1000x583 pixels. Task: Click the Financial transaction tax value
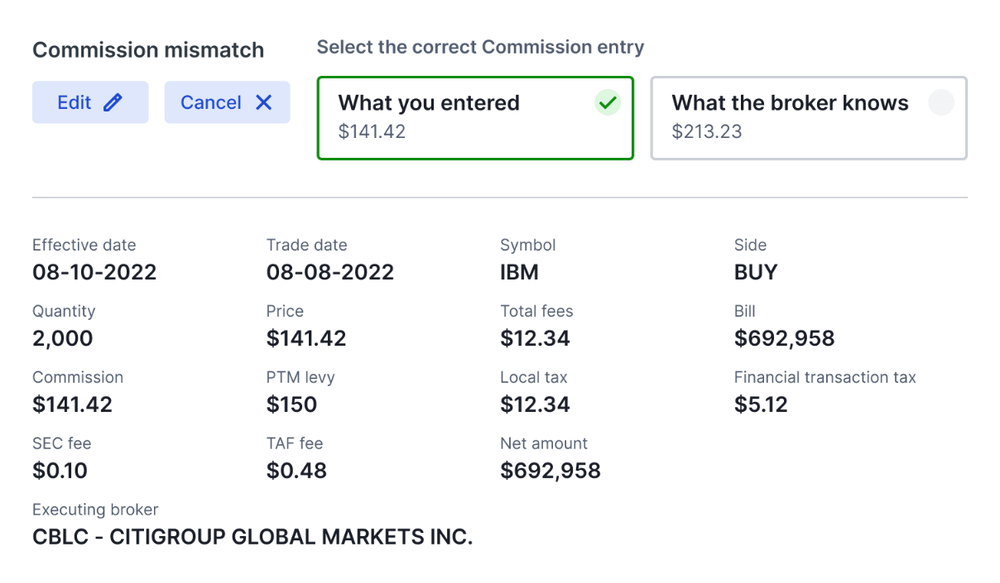(761, 404)
